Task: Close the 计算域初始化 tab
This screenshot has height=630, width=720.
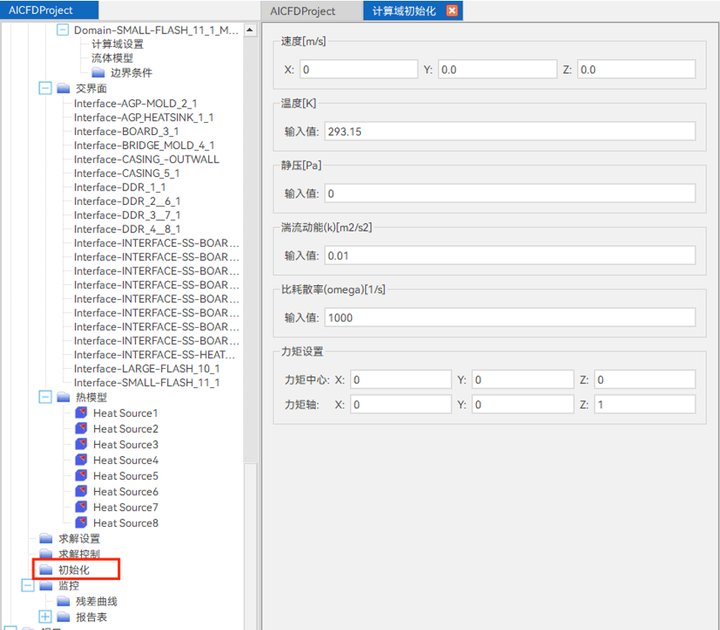Action: pyautogui.click(x=452, y=11)
